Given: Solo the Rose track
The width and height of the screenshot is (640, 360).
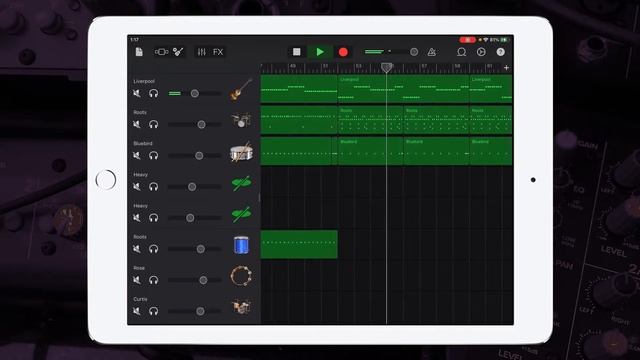Looking at the screenshot, I should click(x=153, y=280).
